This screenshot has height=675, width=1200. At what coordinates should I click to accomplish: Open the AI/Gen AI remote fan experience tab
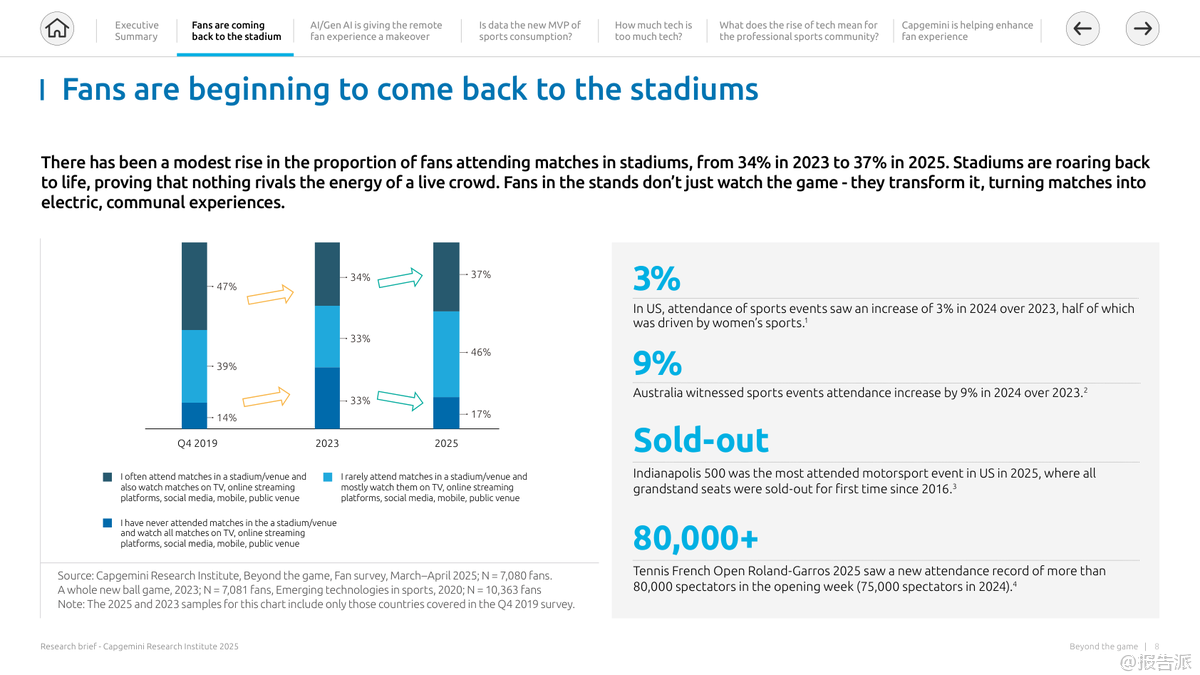pyautogui.click(x=376, y=31)
